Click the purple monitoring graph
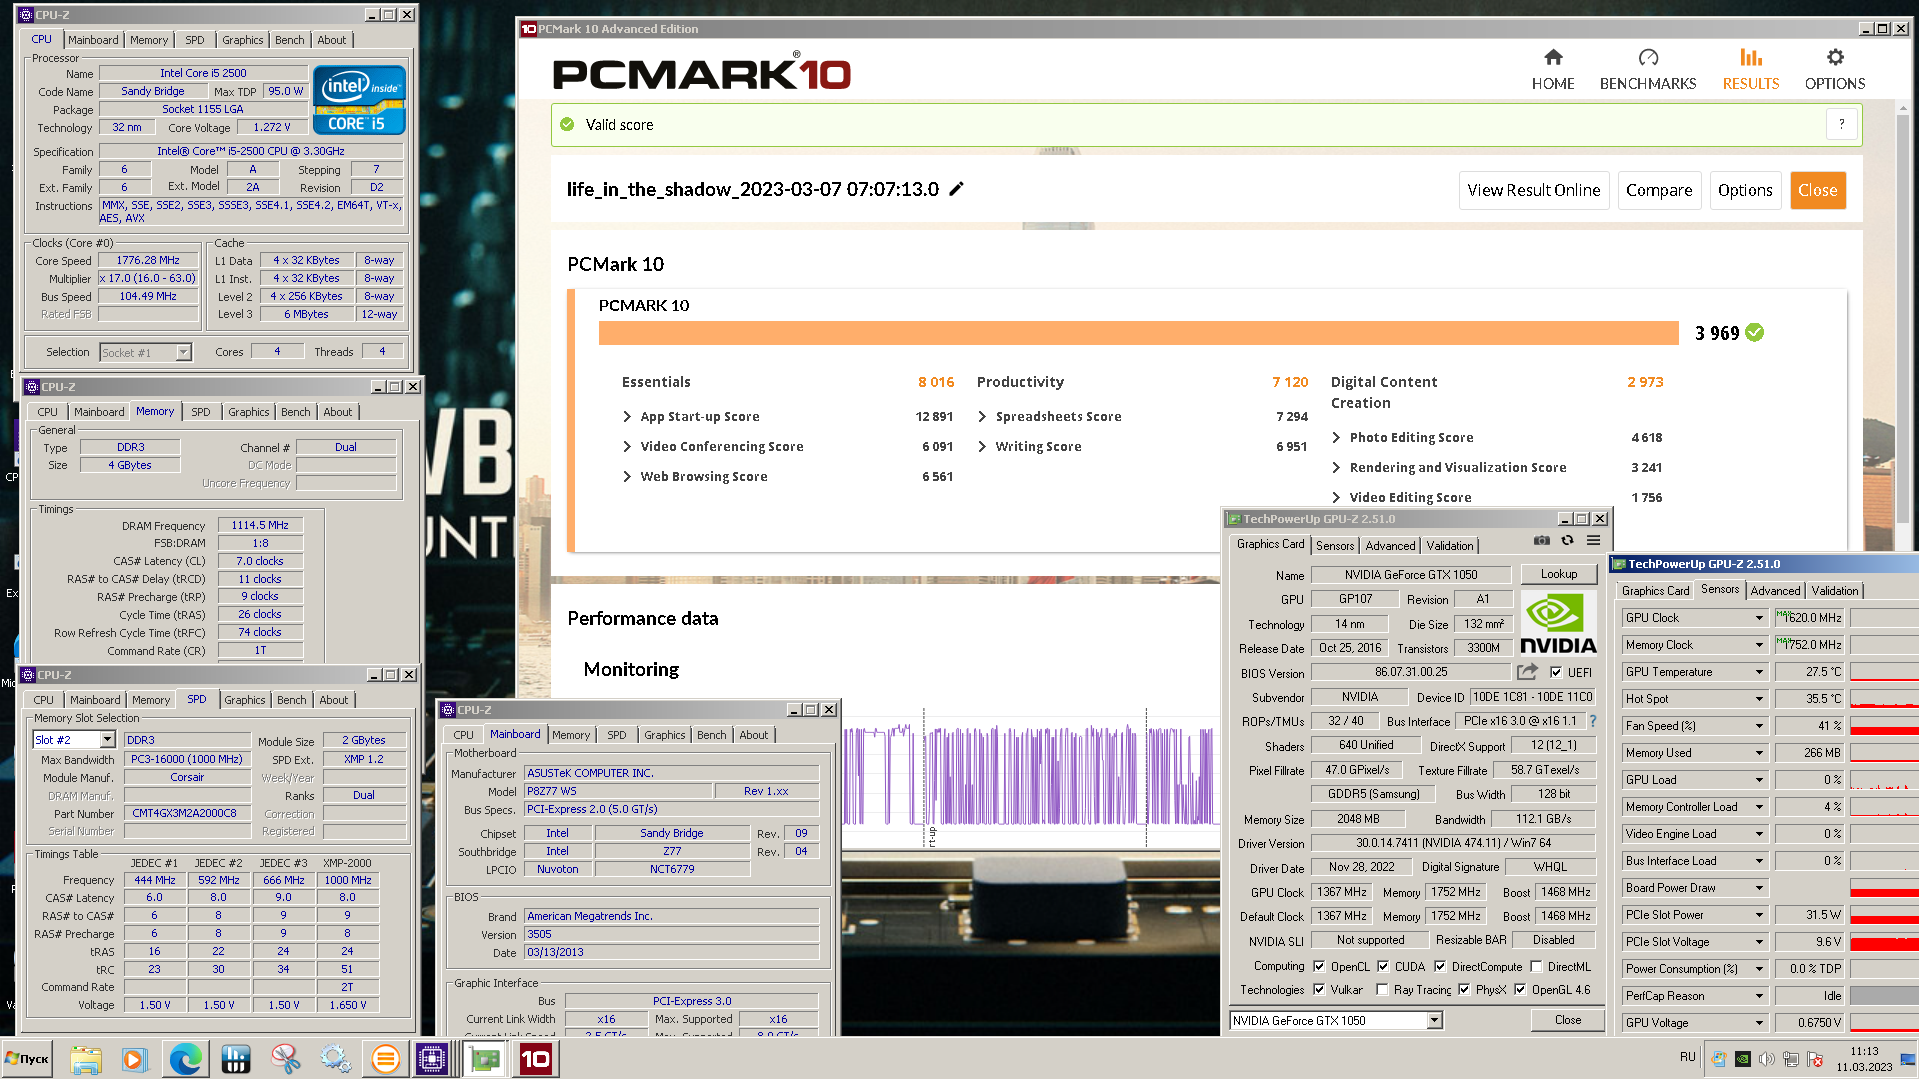 coord(1030,775)
